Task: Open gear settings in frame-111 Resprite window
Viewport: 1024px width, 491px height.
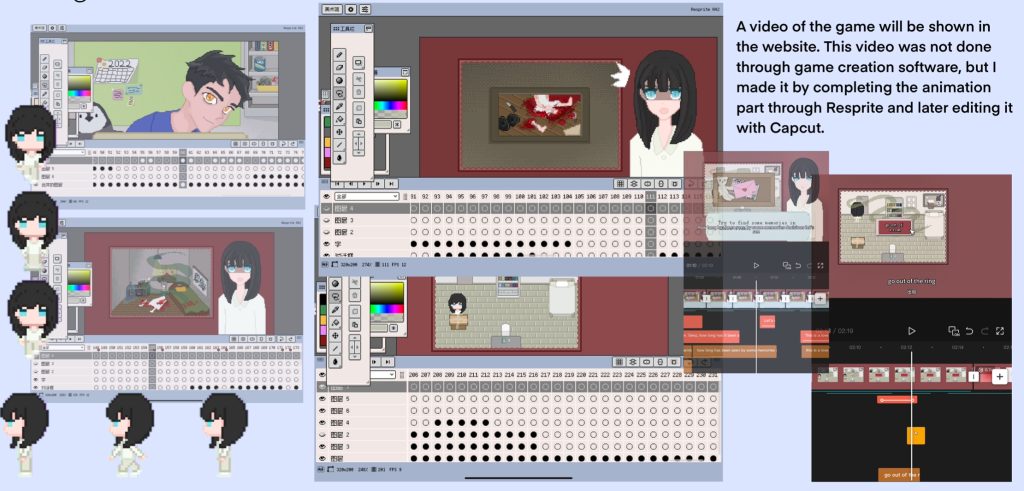Action: click(351, 9)
